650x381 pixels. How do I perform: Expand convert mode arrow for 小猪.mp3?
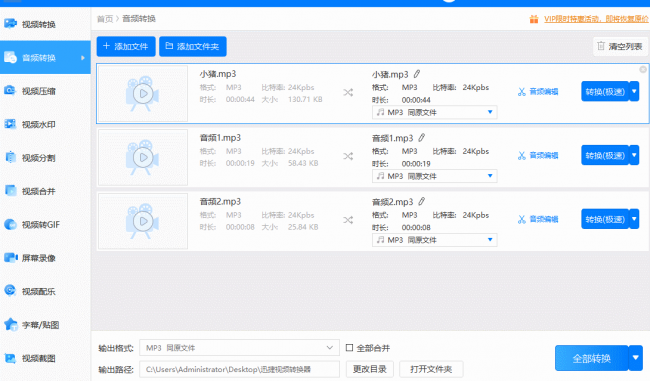point(634,92)
